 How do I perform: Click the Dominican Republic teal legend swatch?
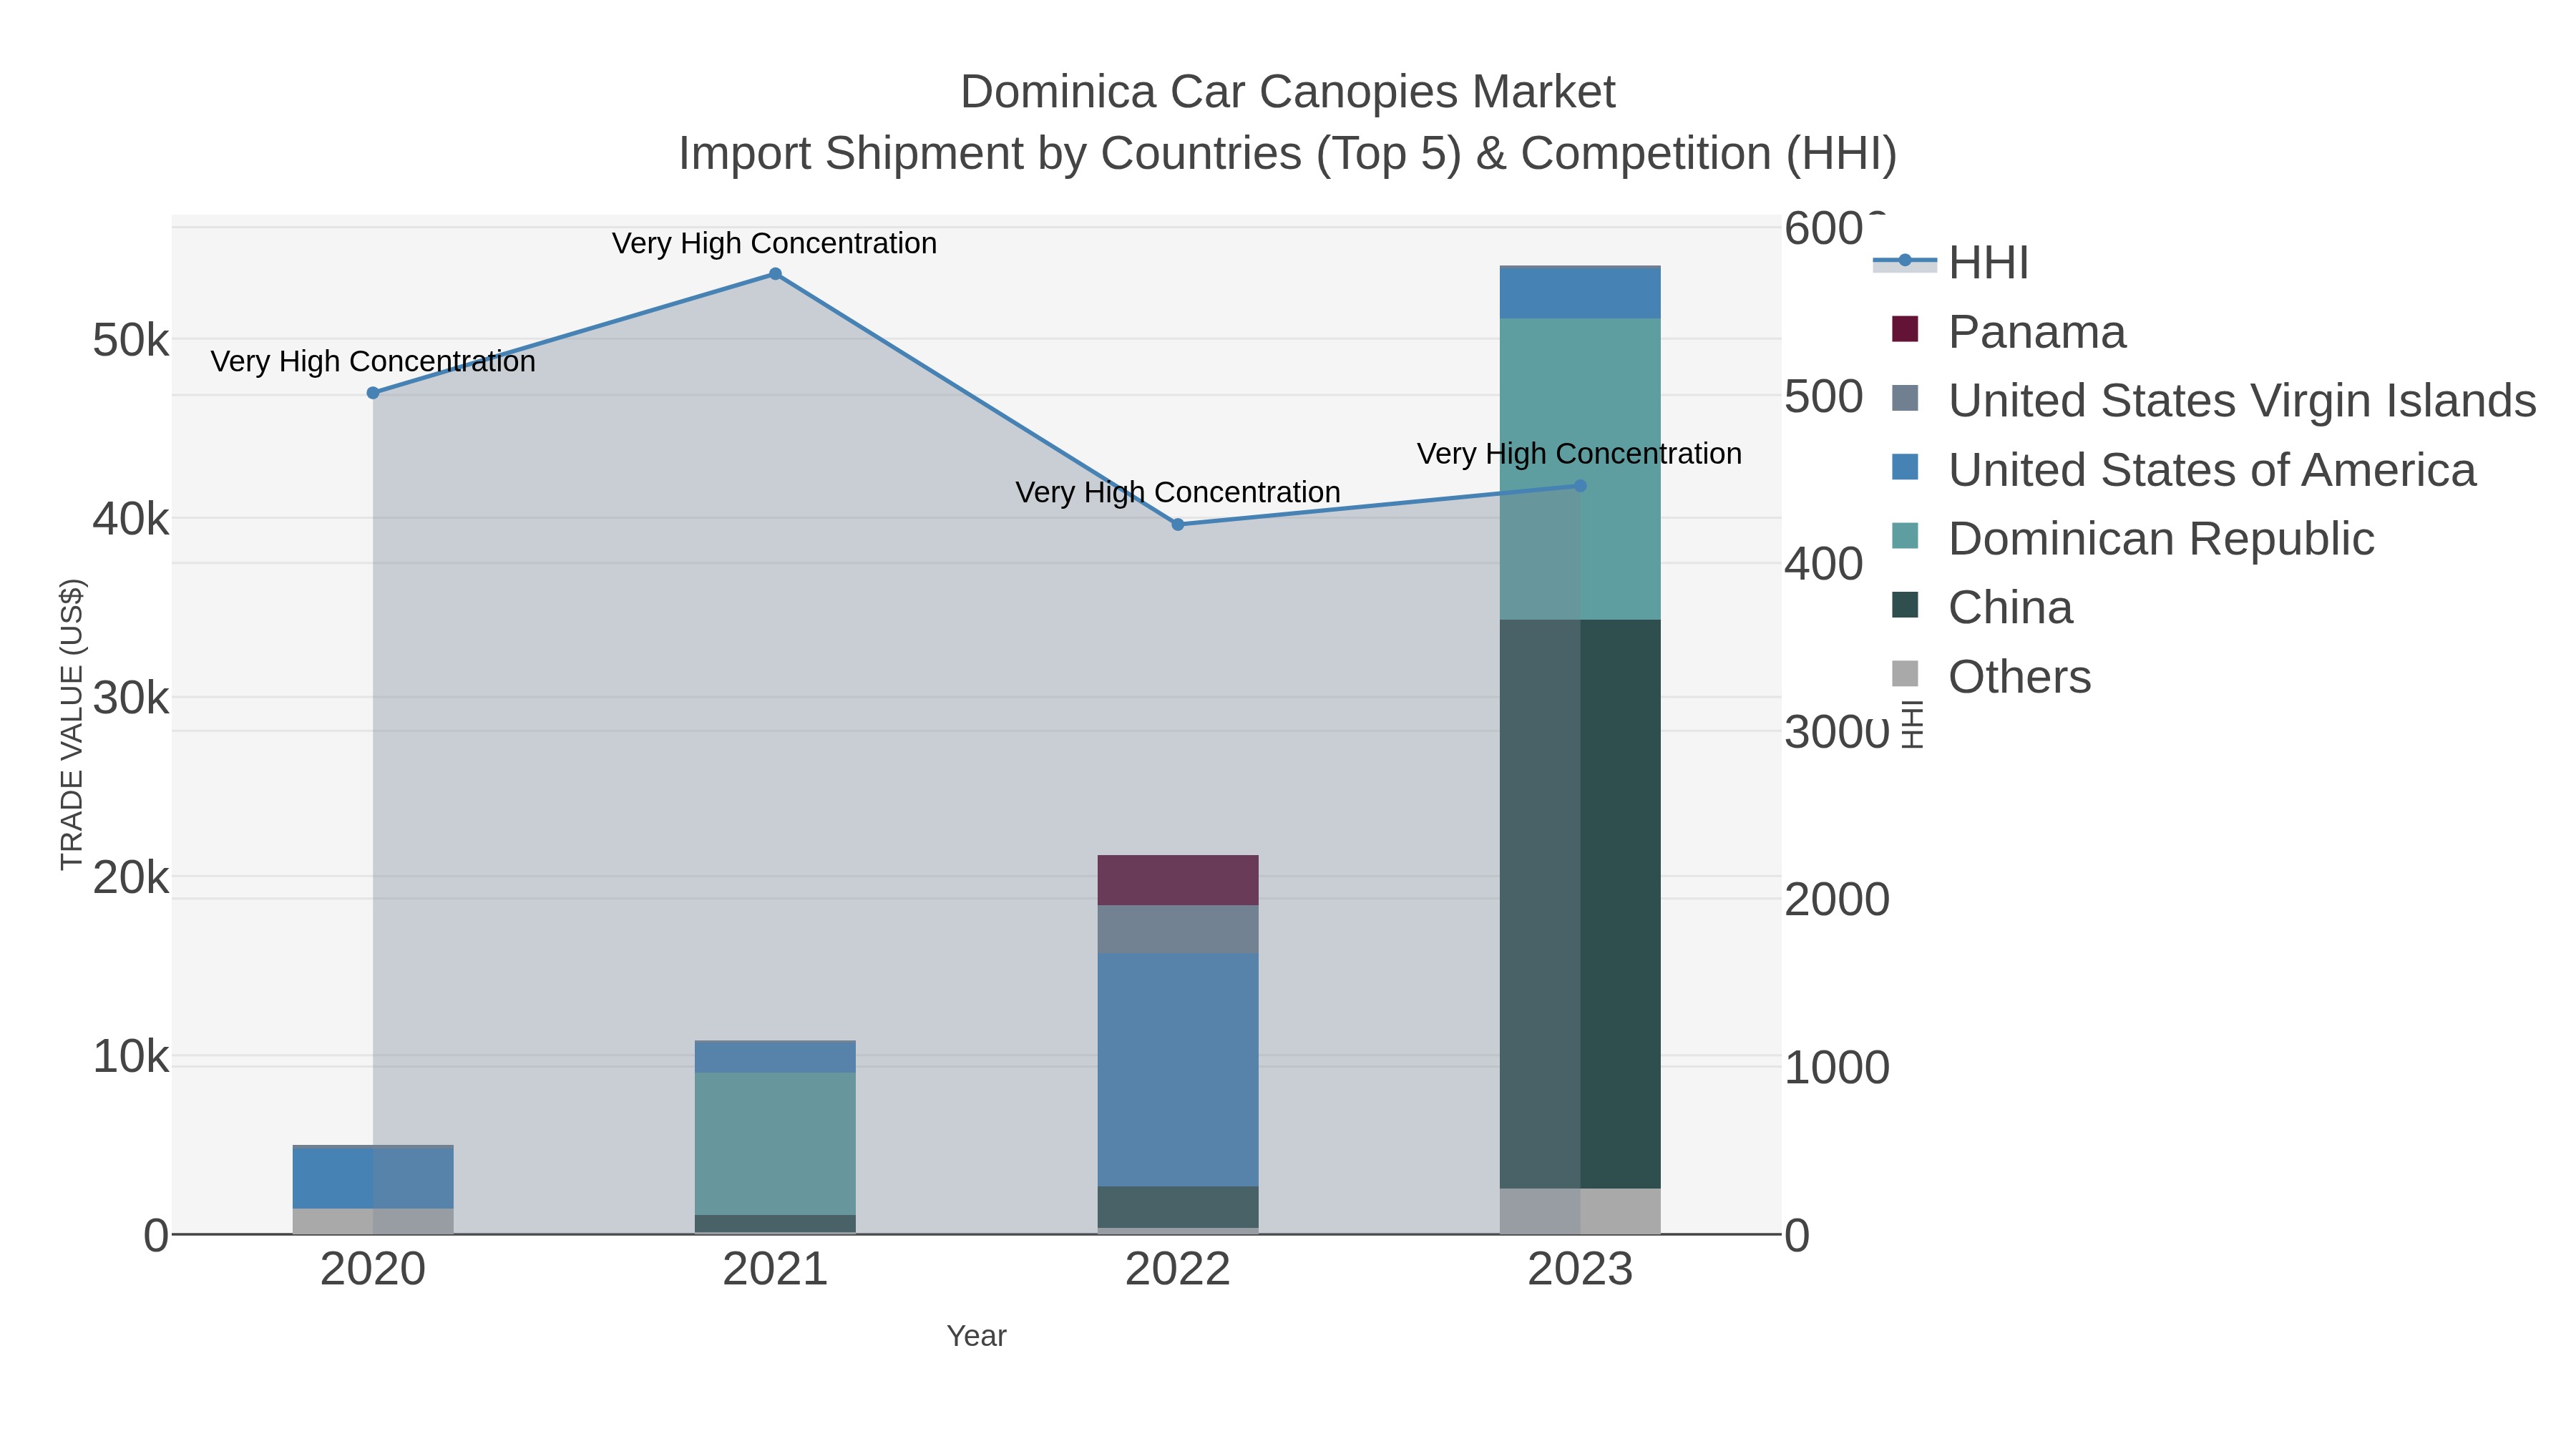pyautogui.click(x=1905, y=536)
